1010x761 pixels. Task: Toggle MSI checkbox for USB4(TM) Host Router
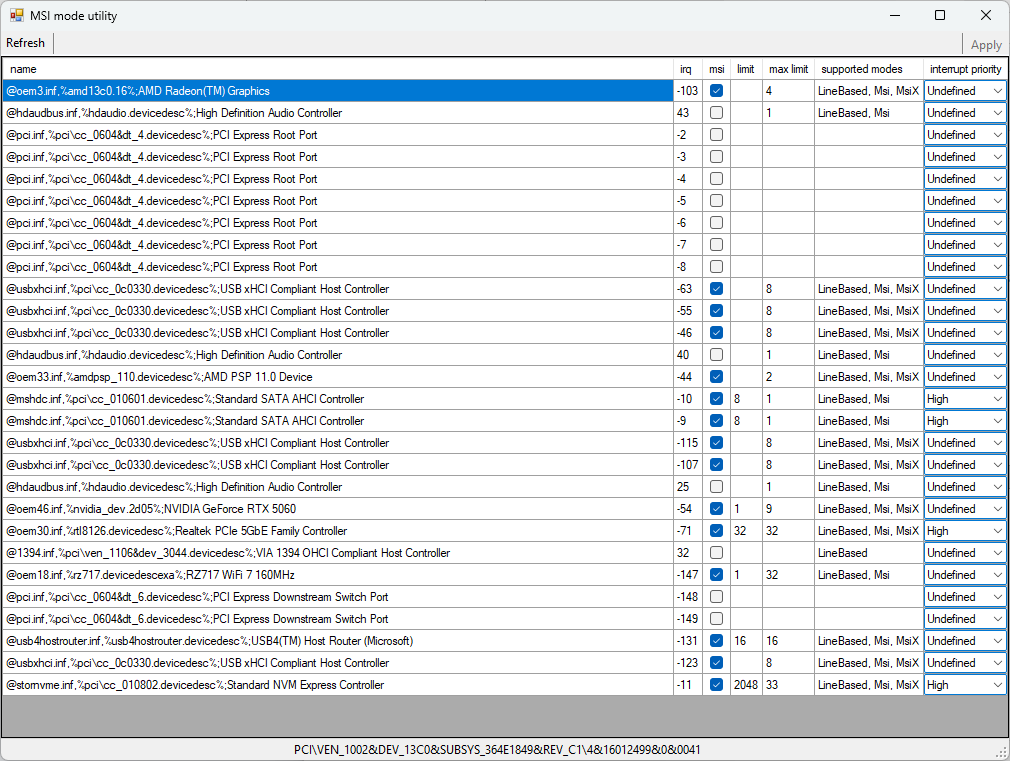[x=716, y=641]
